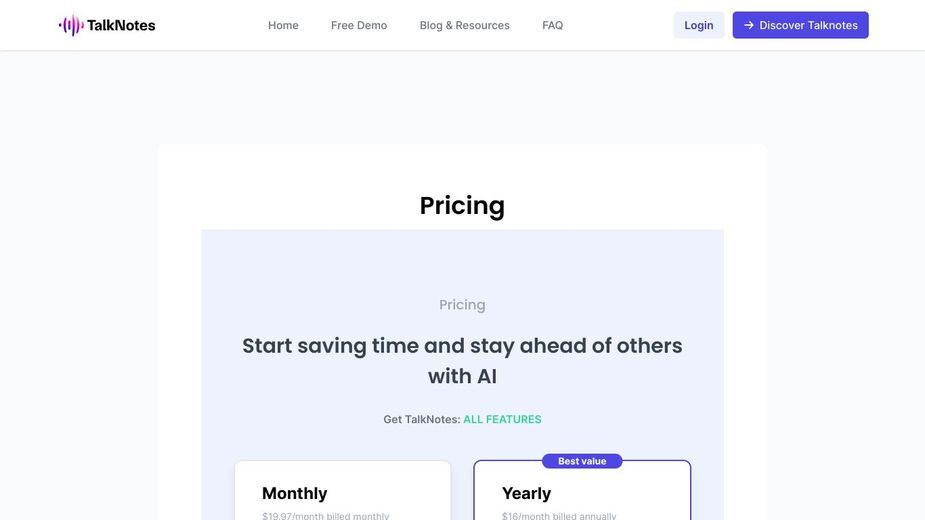Click the Best value badge
The width and height of the screenshot is (925, 520).
(582, 461)
